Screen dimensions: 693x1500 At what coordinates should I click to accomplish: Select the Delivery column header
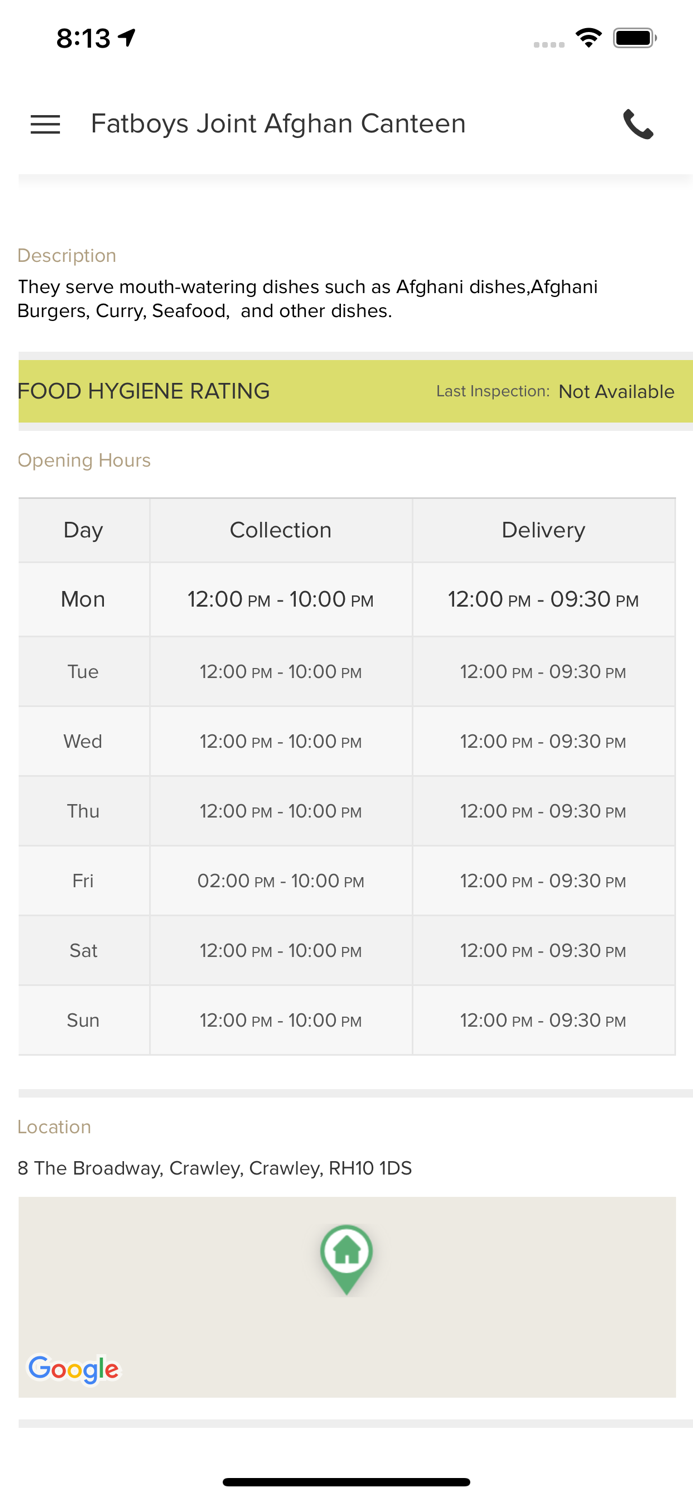pos(543,530)
